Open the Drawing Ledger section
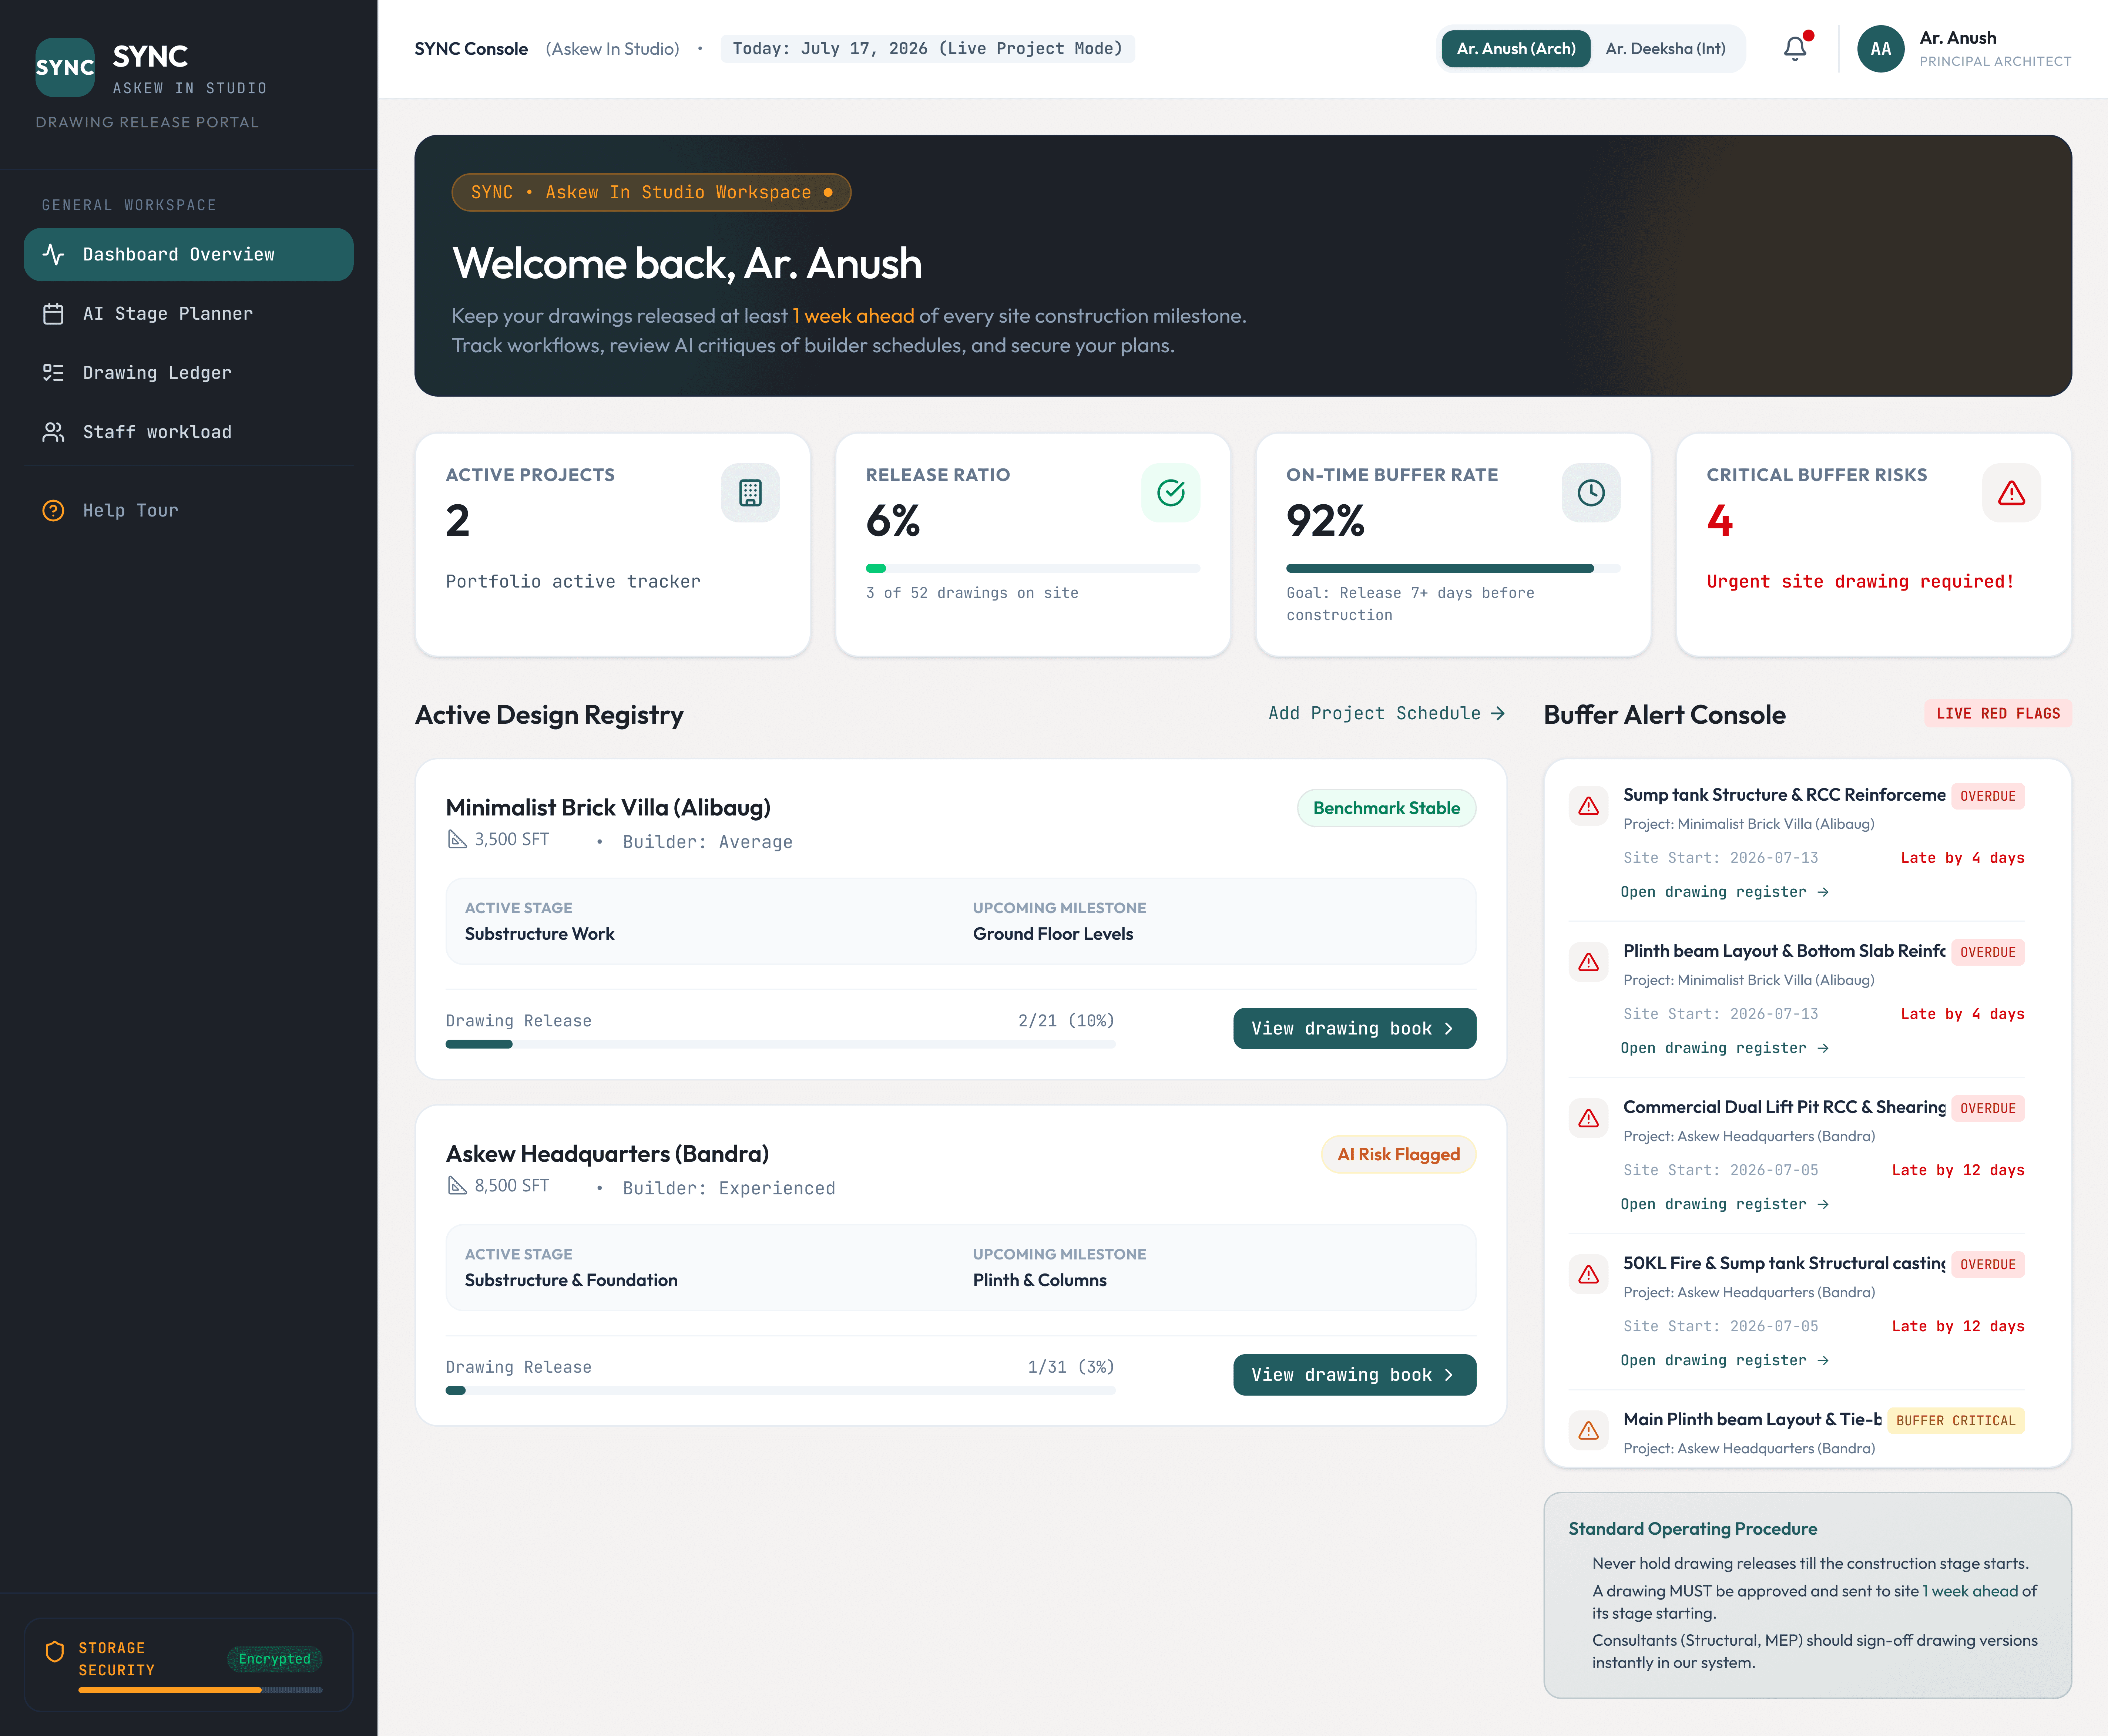Image resolution: width=2108 pixels, height=1736 pixels. click(189, 373)
